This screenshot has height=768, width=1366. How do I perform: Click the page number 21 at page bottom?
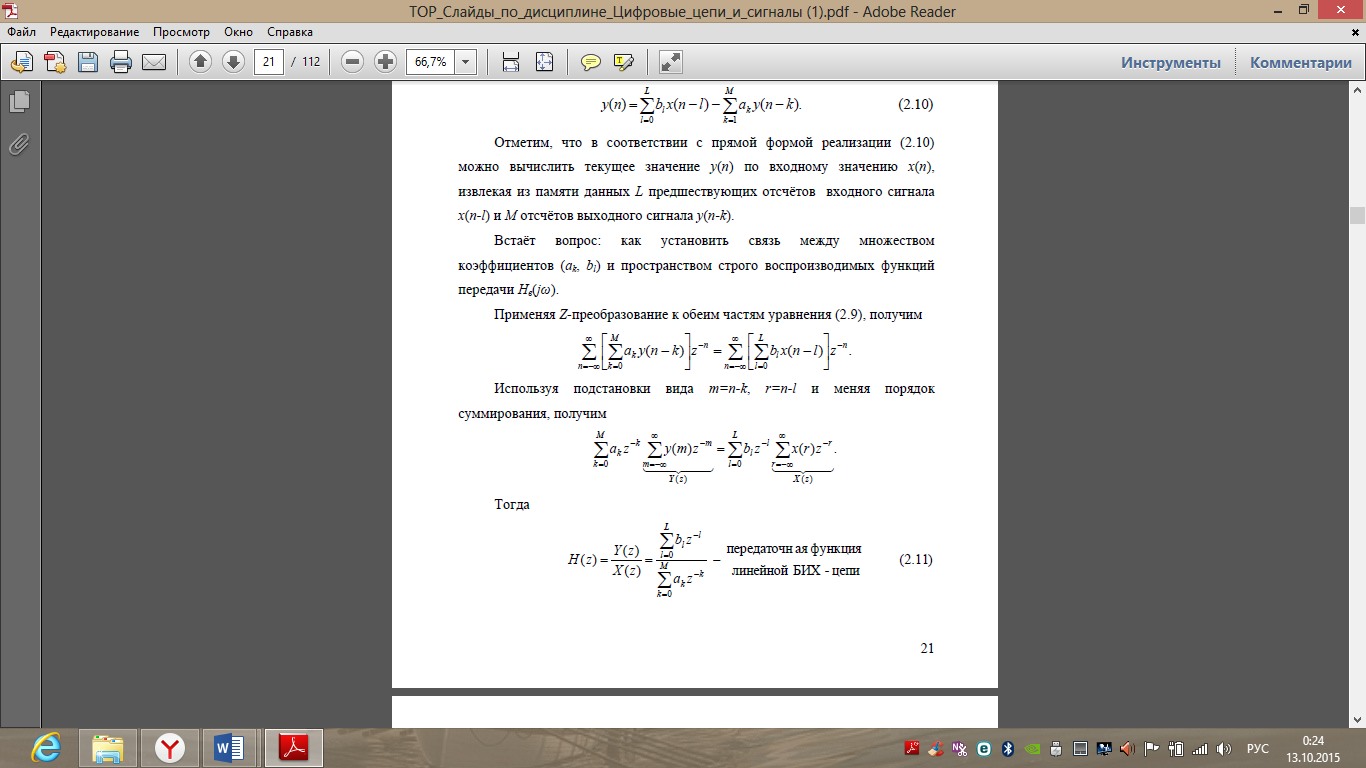click(x=926, y=648)
